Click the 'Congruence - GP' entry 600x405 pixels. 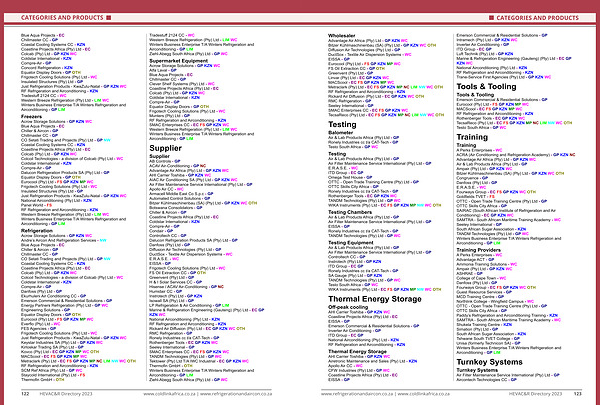pyautogui.click(x=472, y=178)
